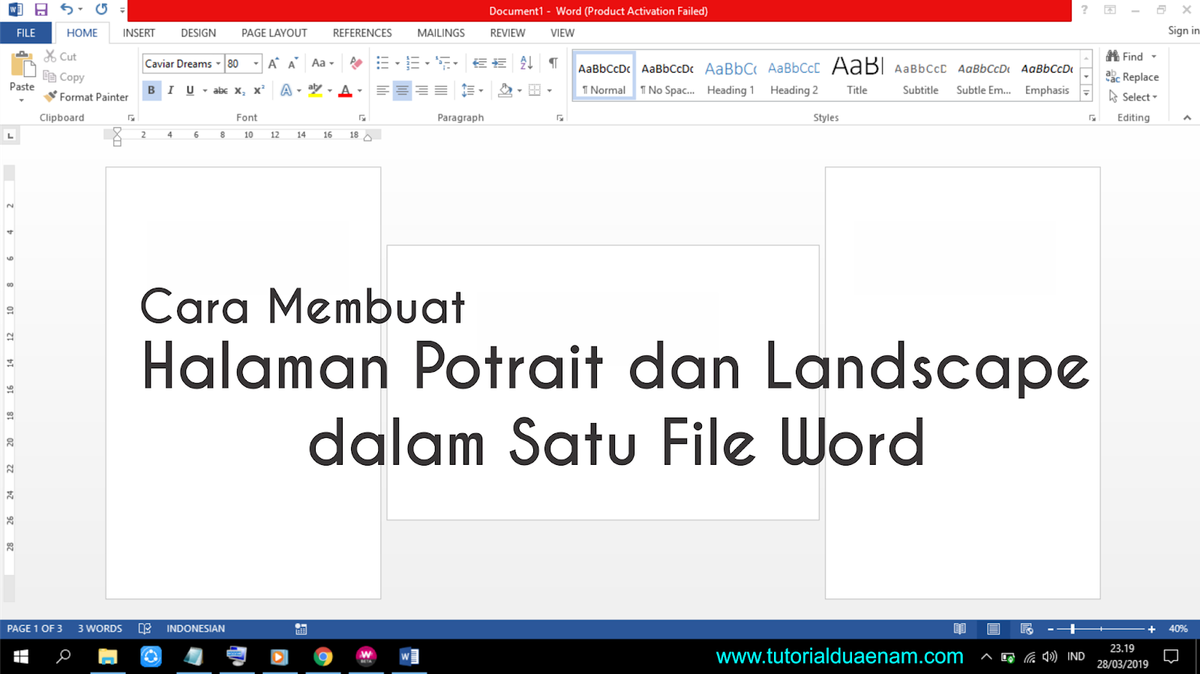The image size is (1200, 674).
Task: Toggle Print Layout view
Action: pyautogui.click(x=993, y=629)
